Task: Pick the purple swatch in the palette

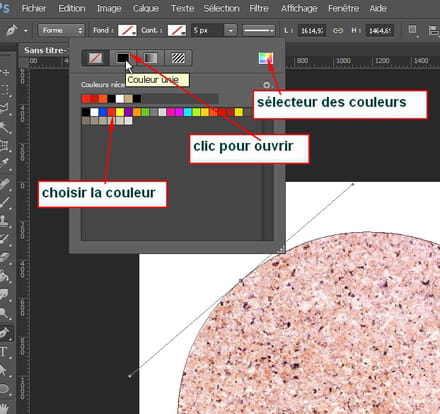Action: [x=128, y=112]
